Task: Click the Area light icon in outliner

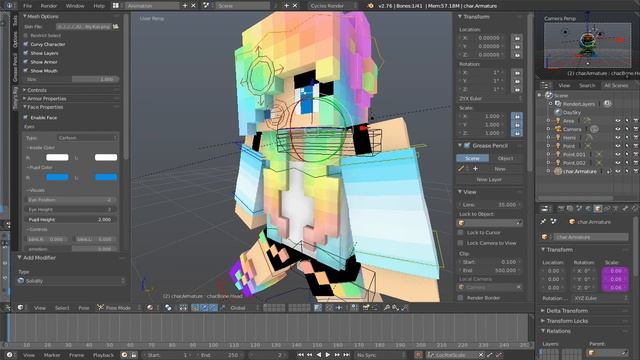Action: [558, 121]
